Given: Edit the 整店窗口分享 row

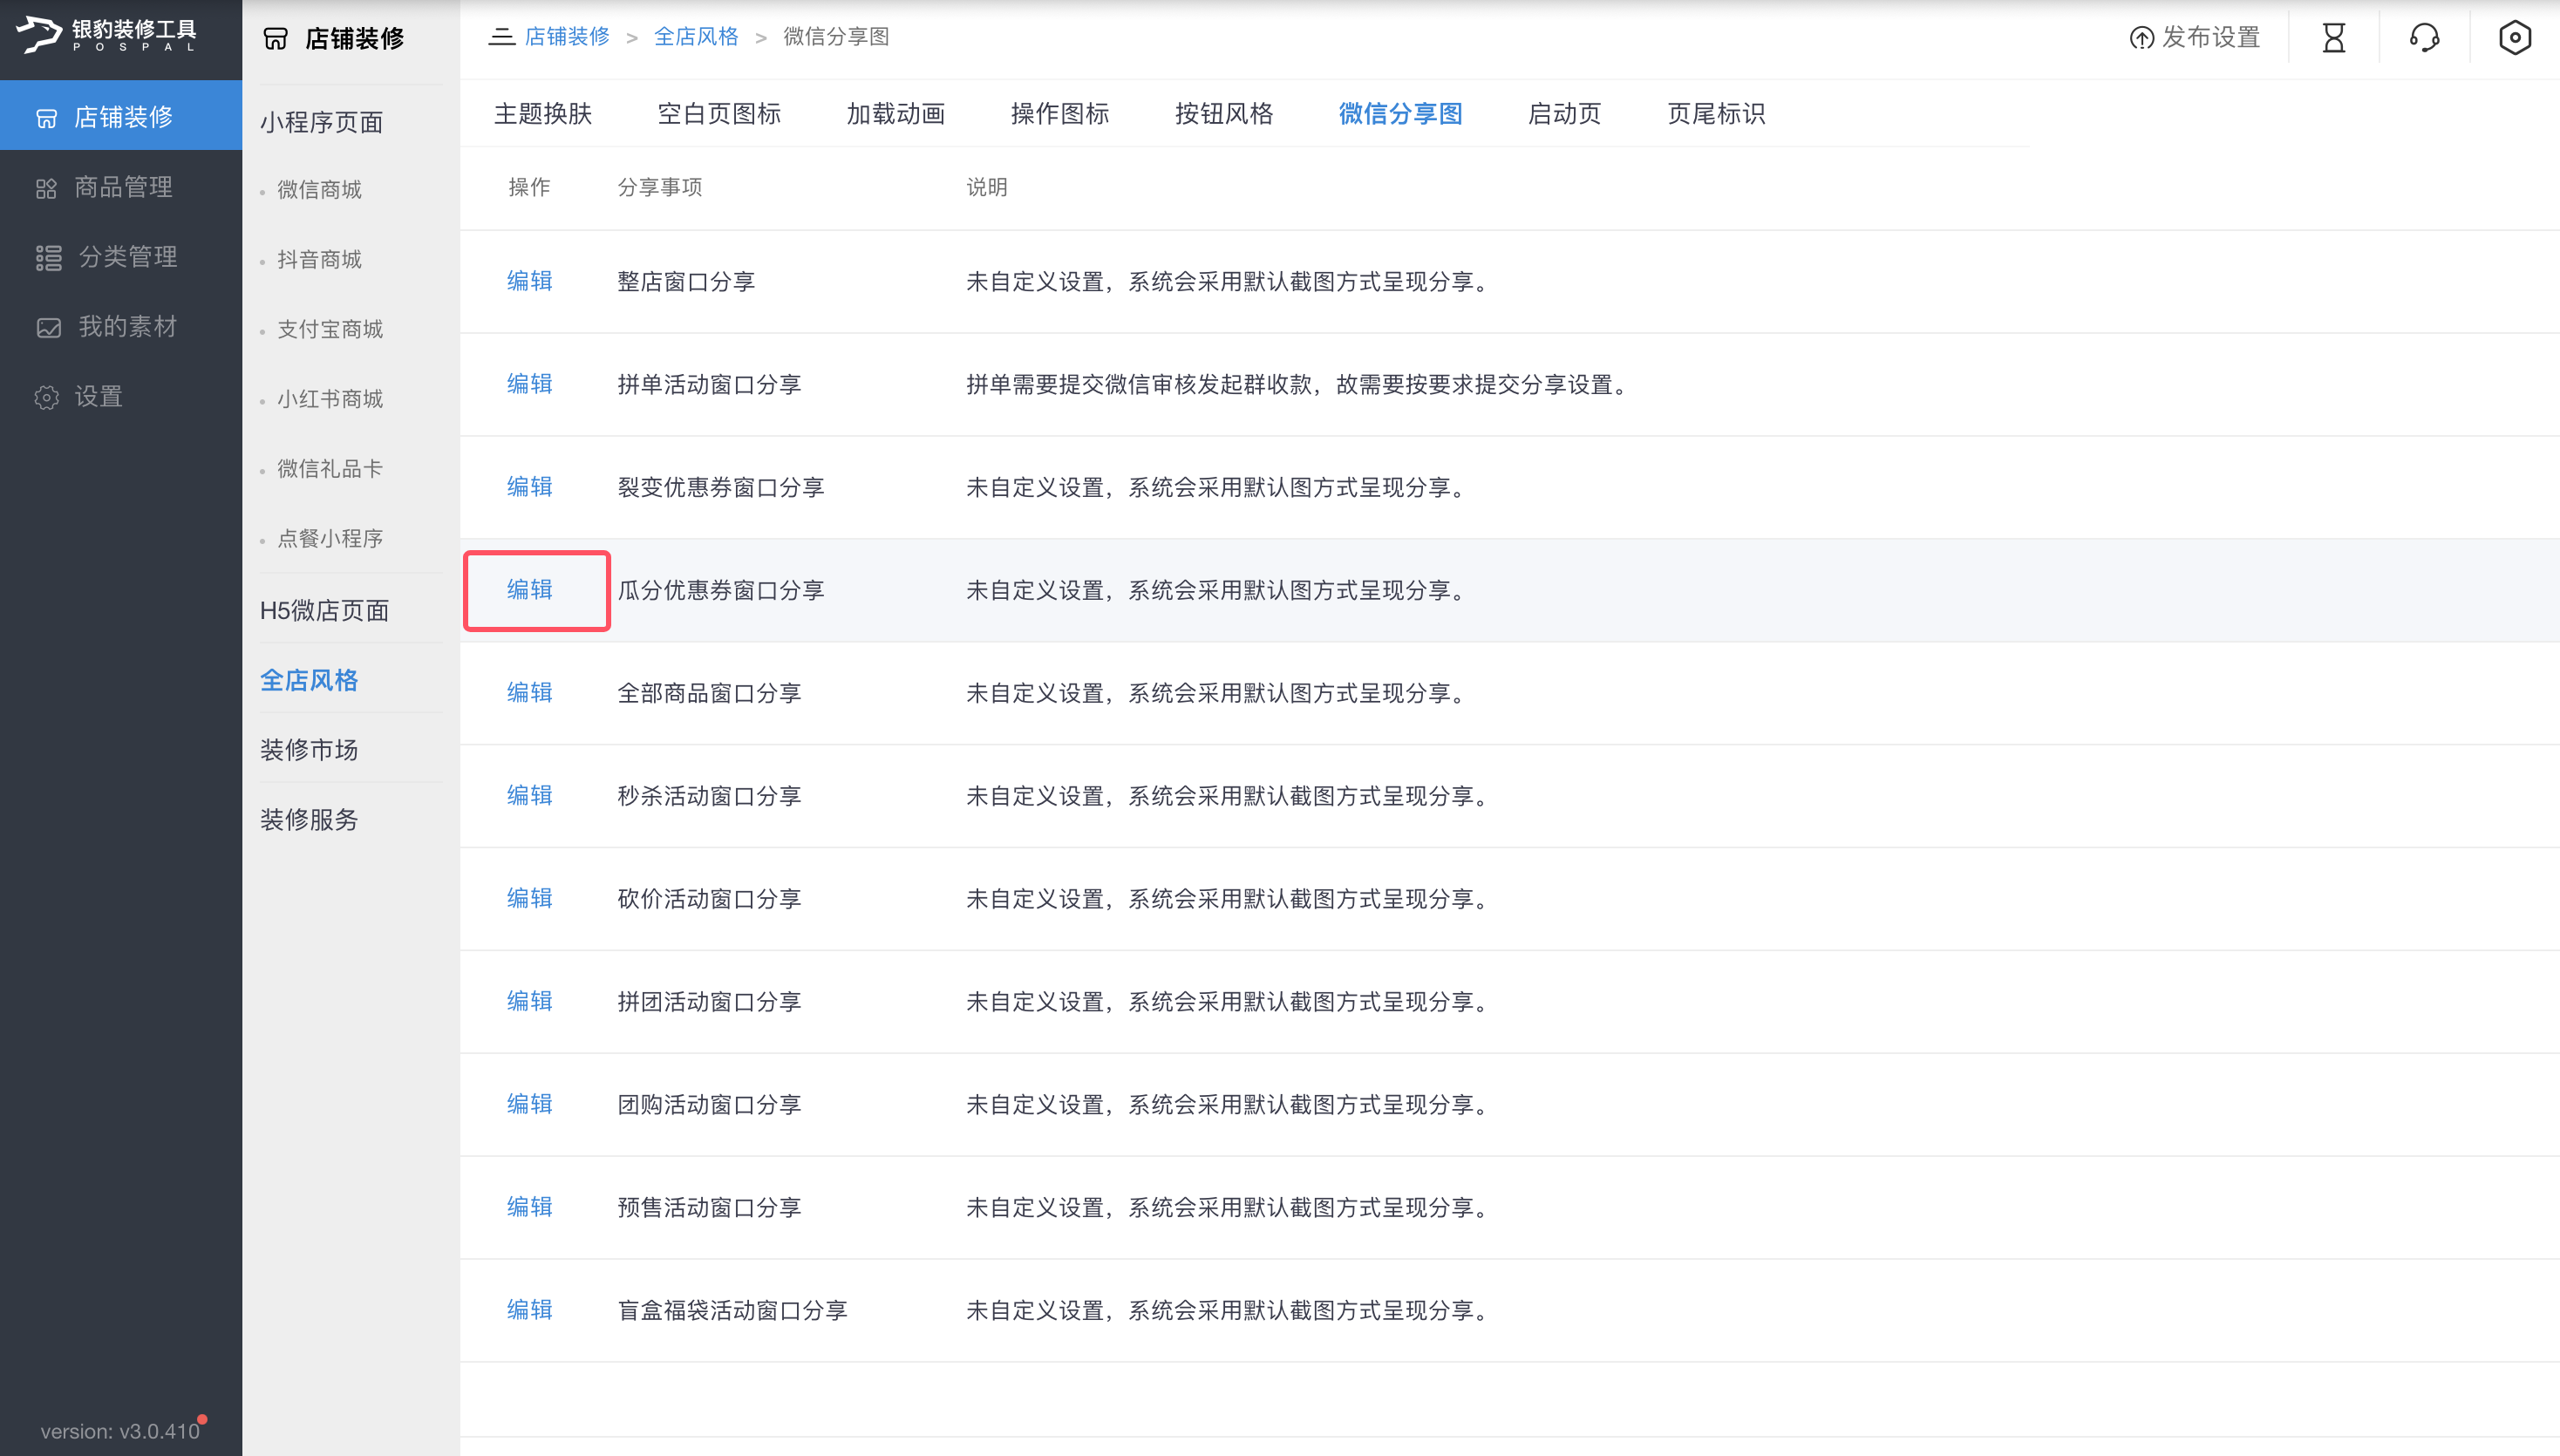Looking at the screenshot, I should [x=529, y=281].
